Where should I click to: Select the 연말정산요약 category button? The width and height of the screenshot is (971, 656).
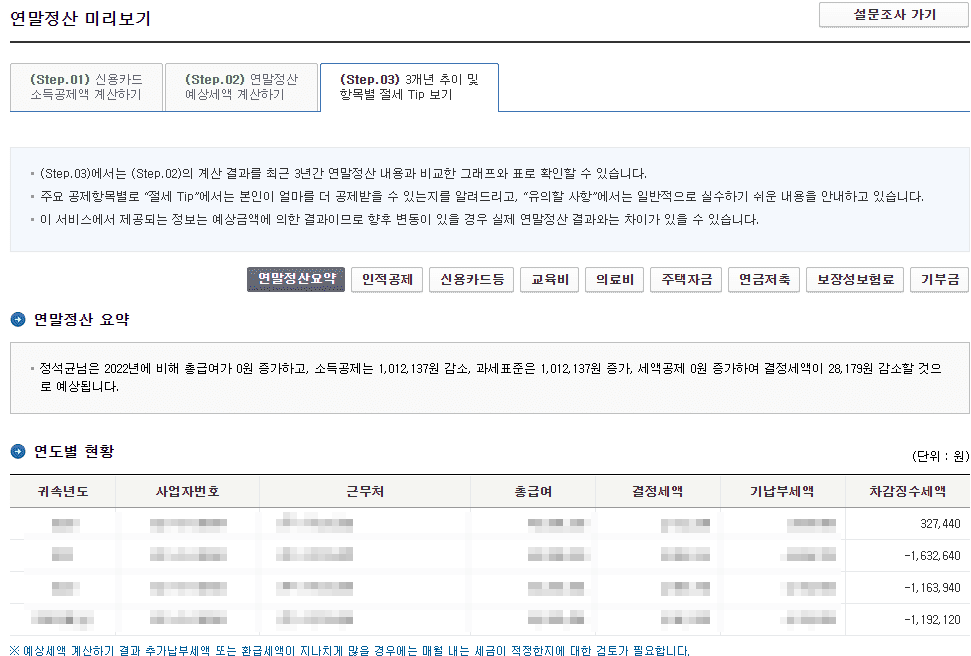[x=296, y=279]
